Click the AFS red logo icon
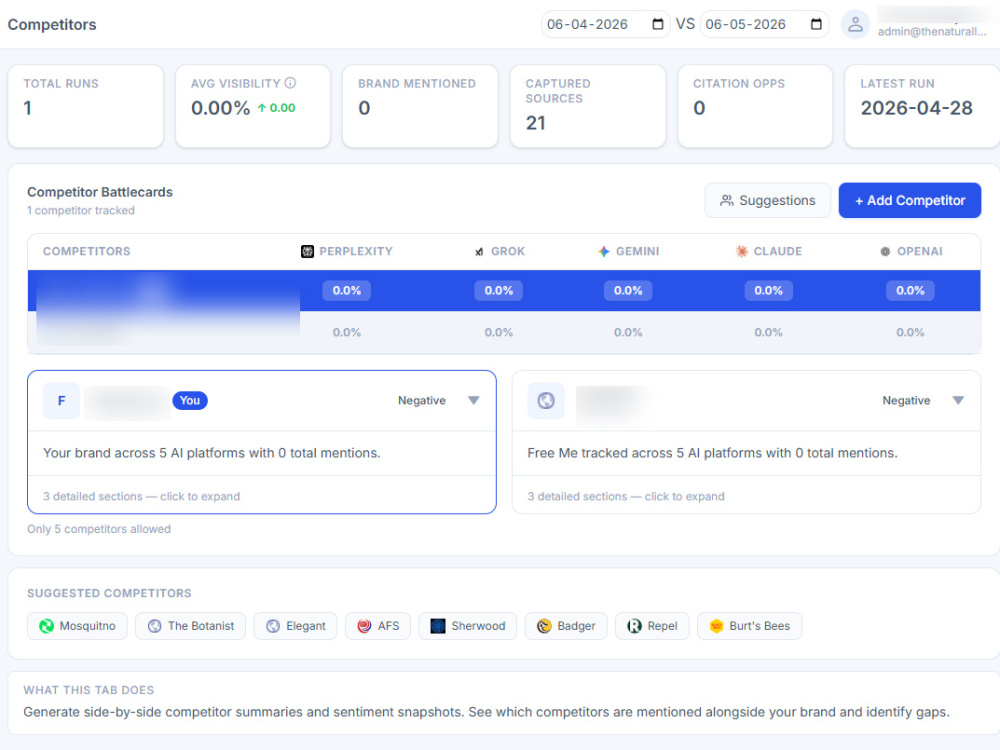Screen dimensions: 1000x750 pyautogui.click(x=364, y=626)
